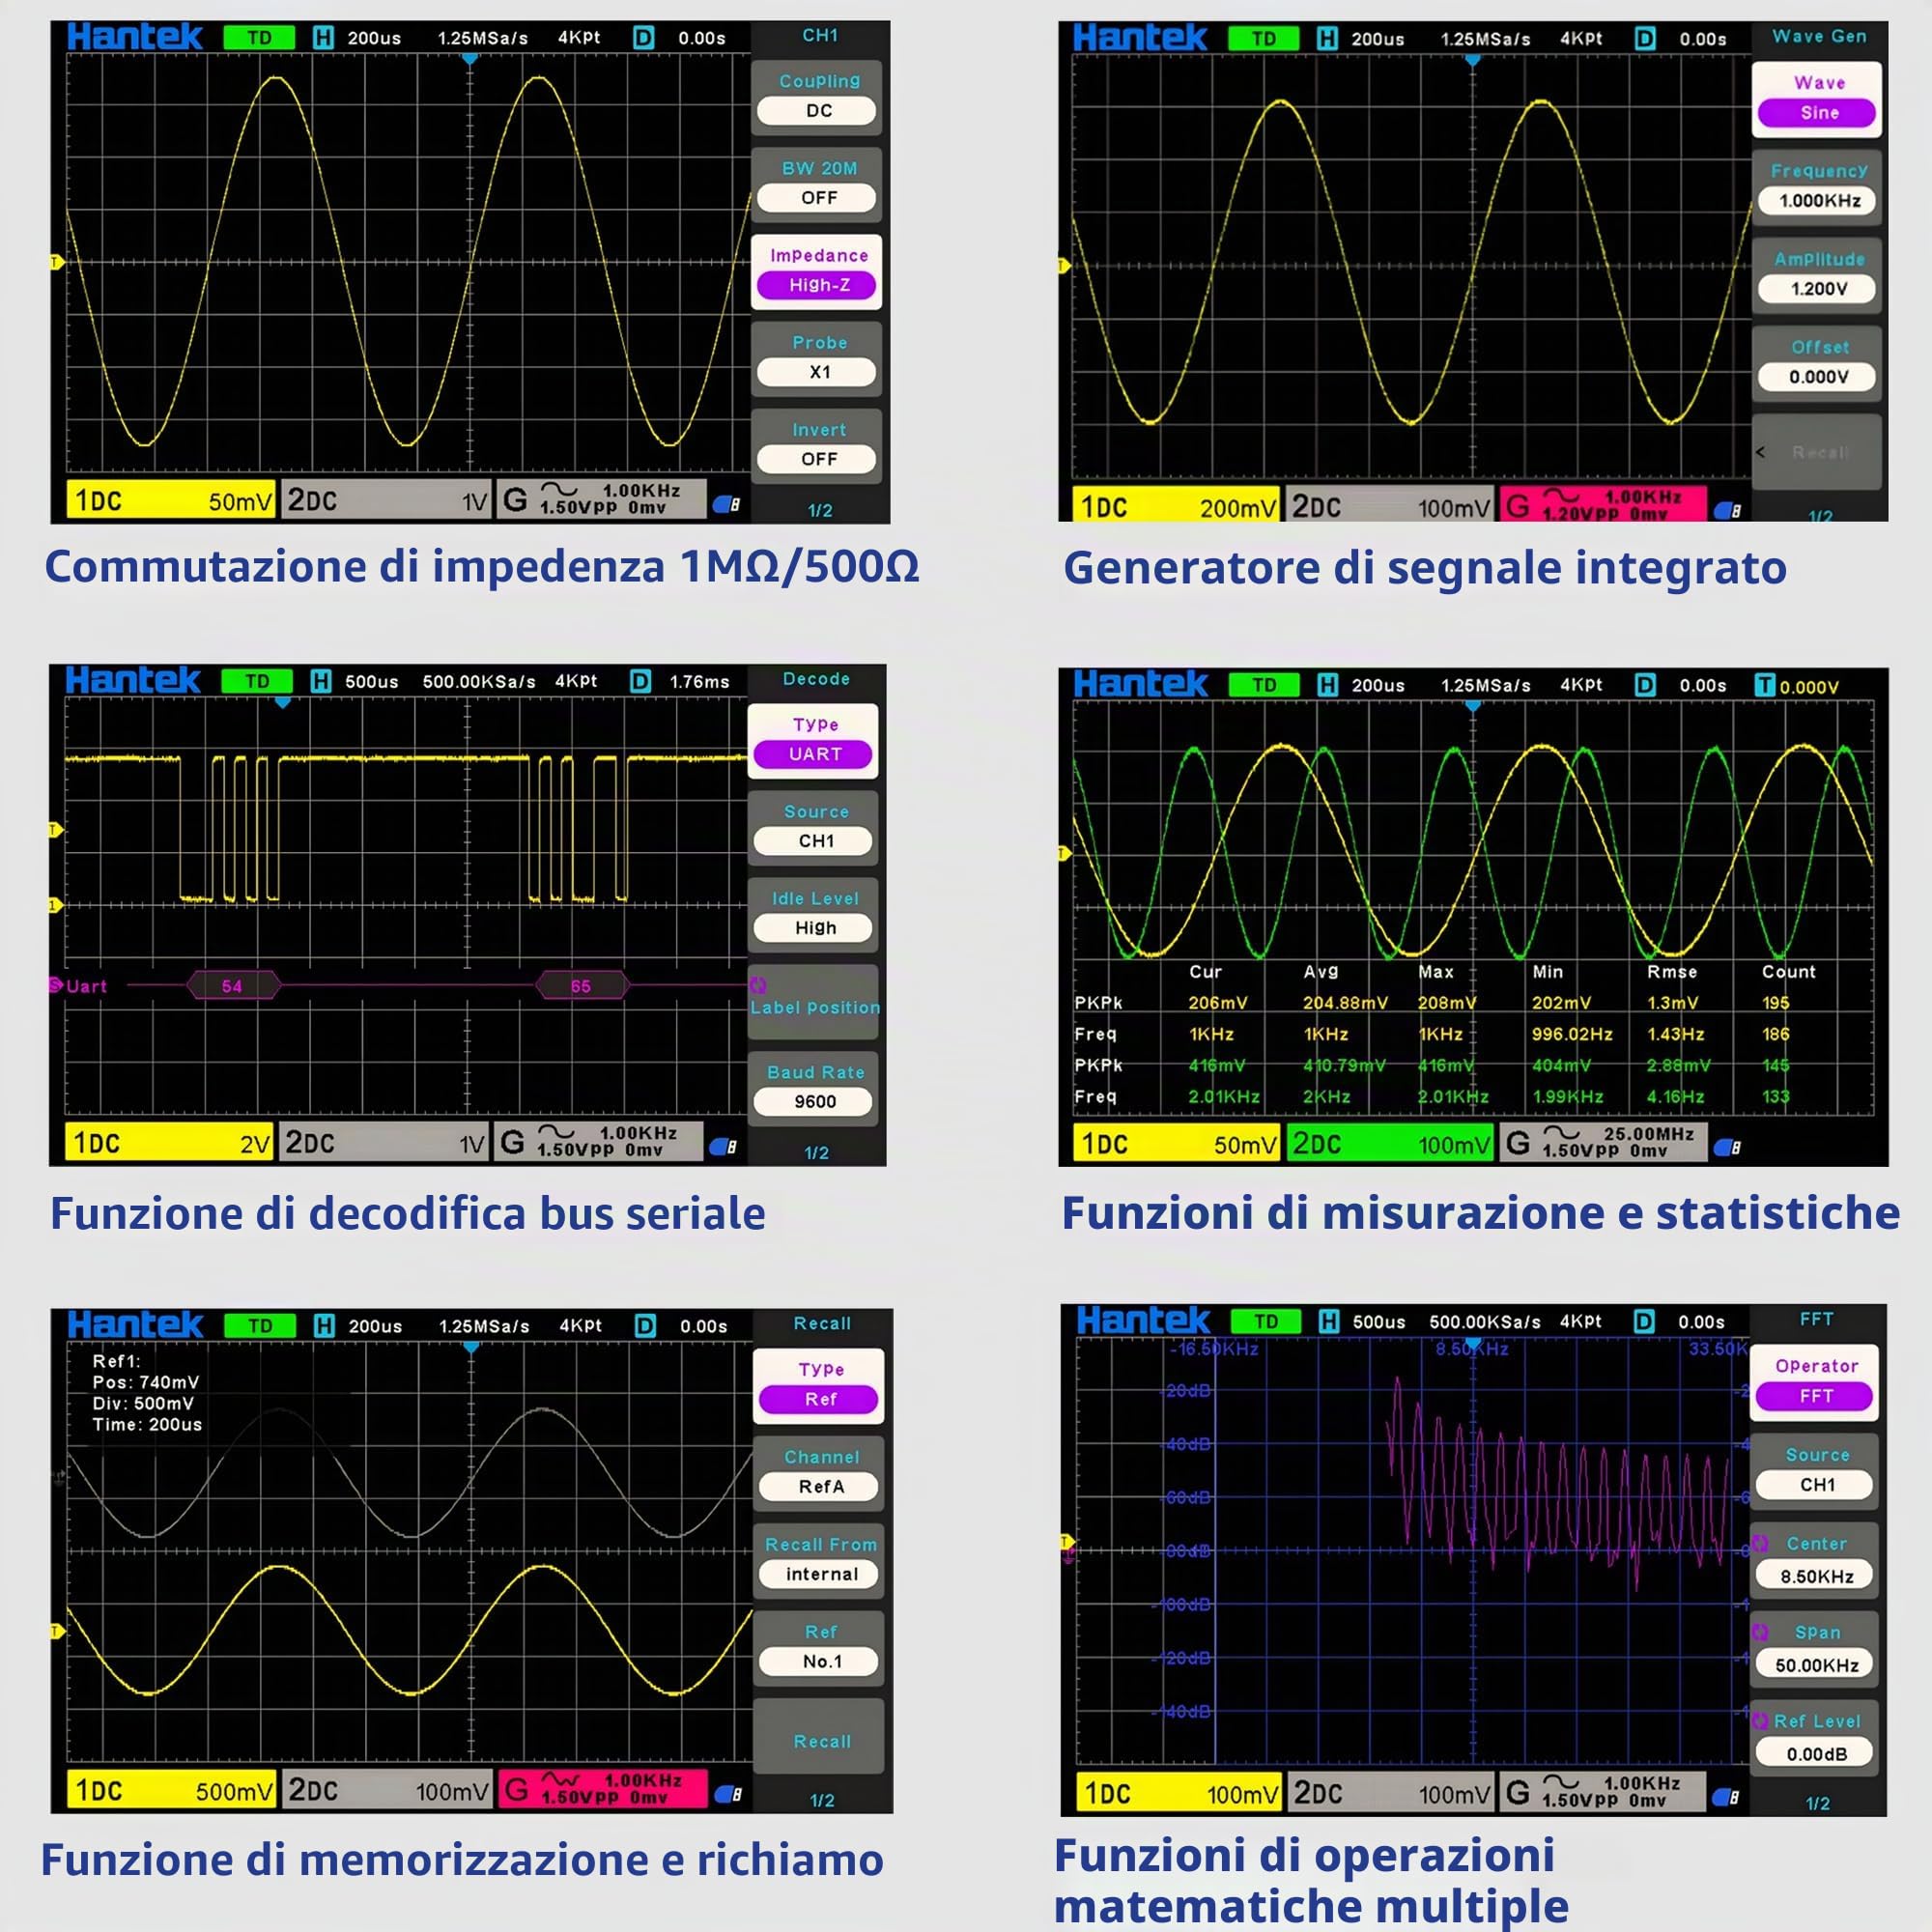Click the Decode menu title
Screen dimensions: 1932x1932
pyautogui.click(x=816, y=679)
